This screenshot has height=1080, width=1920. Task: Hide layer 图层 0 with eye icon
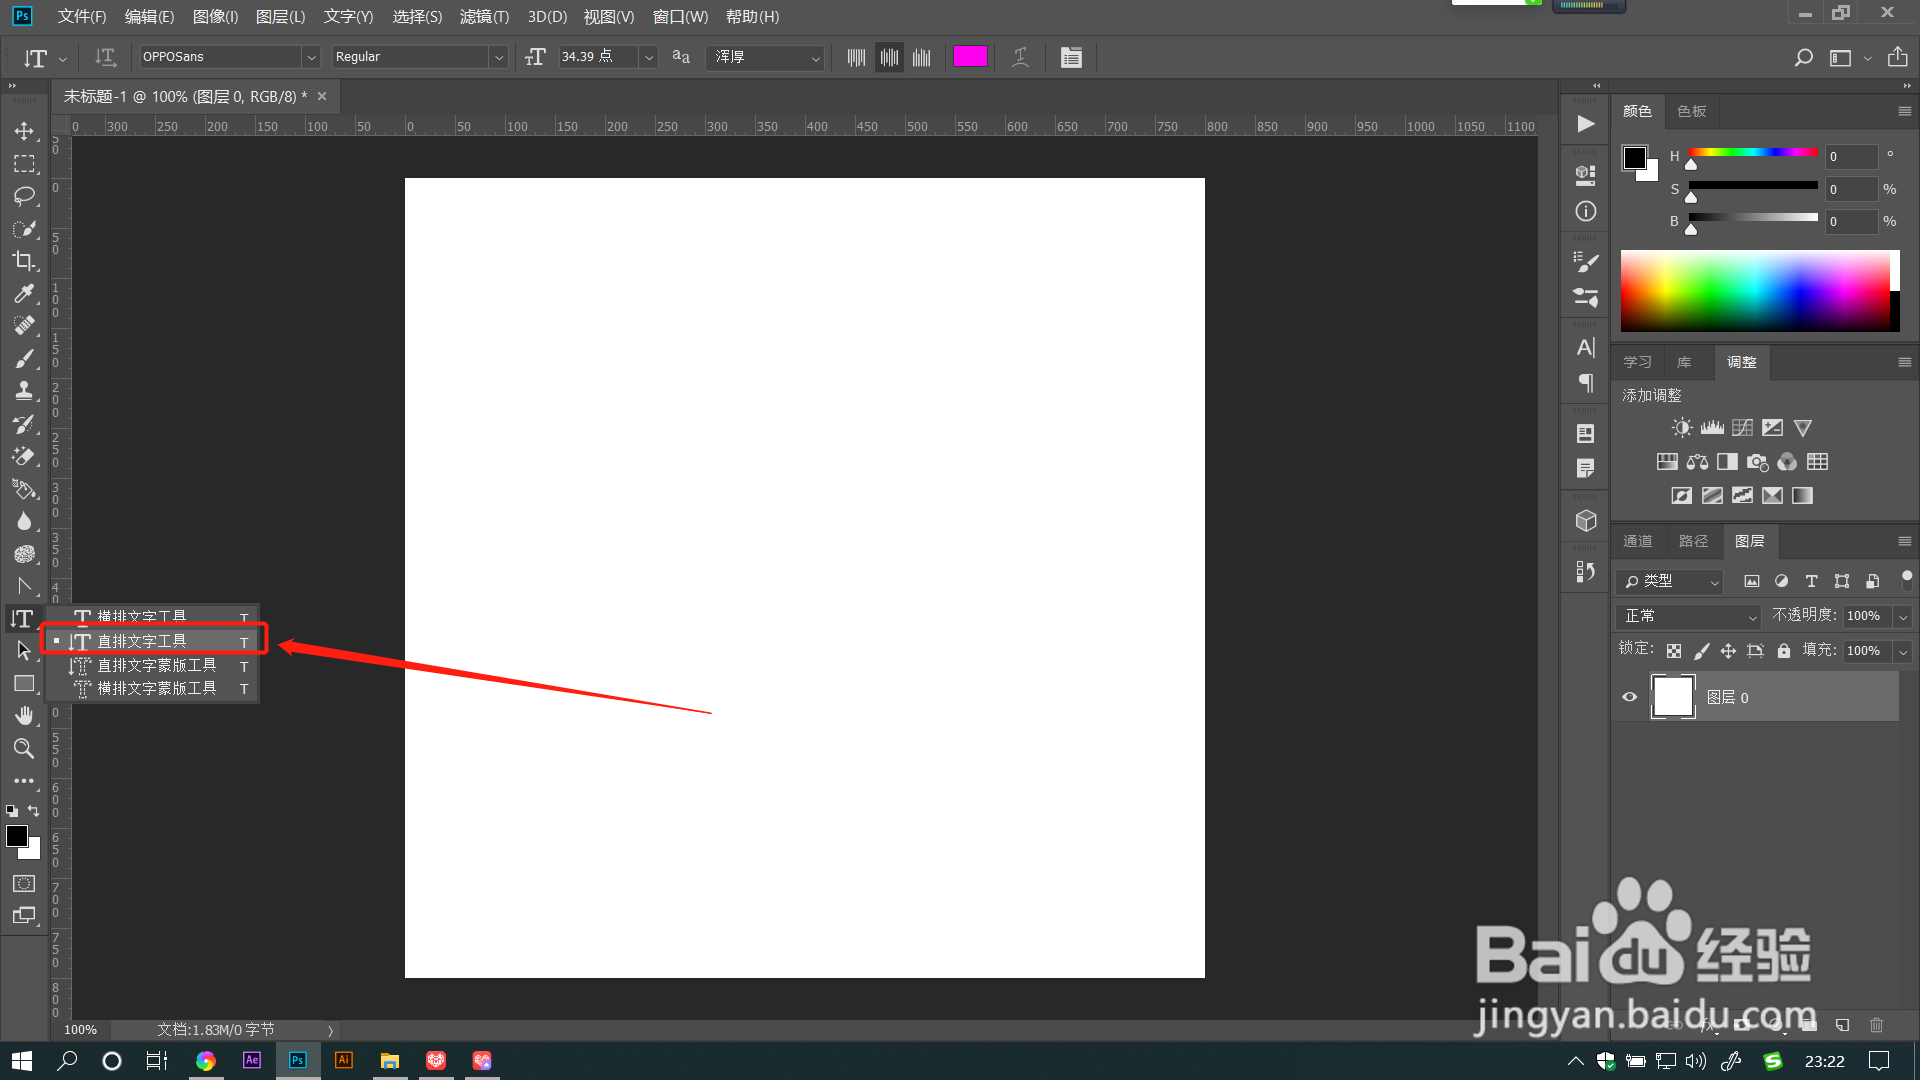(x=1630, y=697)
